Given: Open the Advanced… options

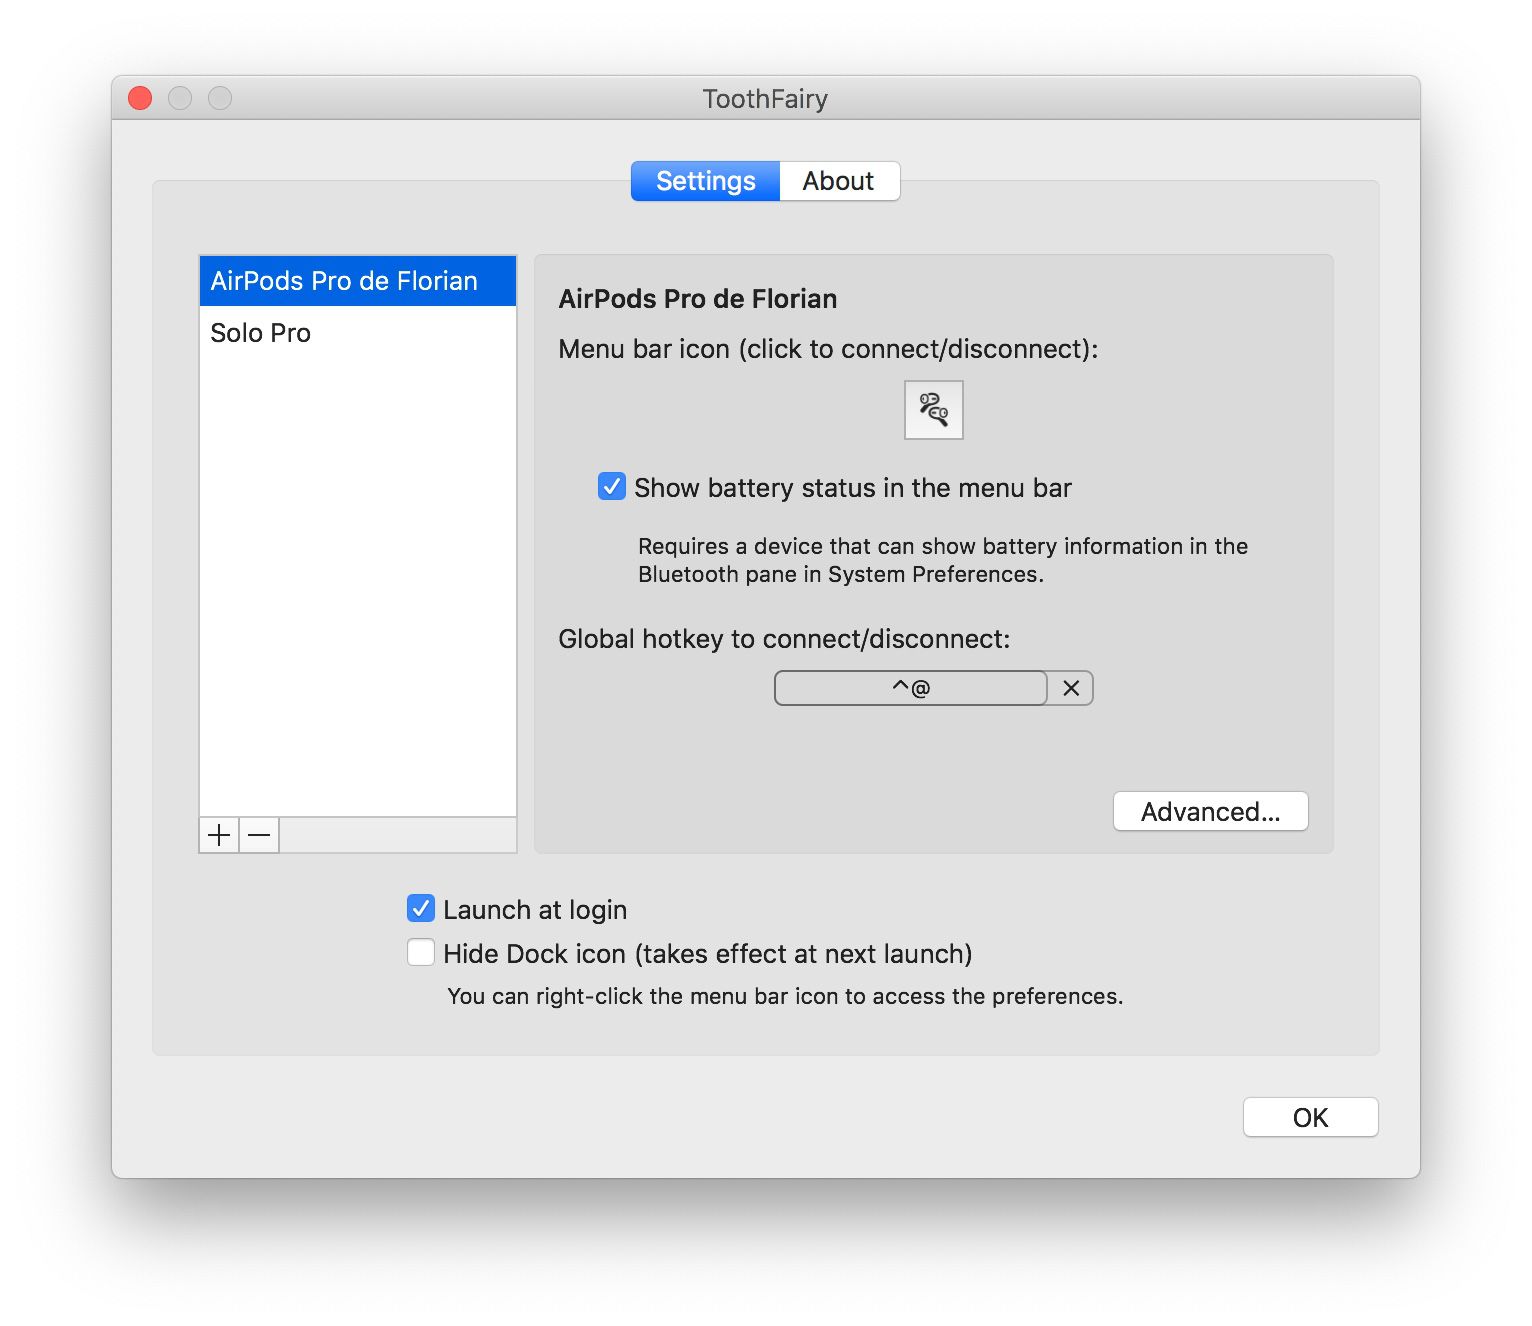Looking at the screenshot, I should 1210,811.
